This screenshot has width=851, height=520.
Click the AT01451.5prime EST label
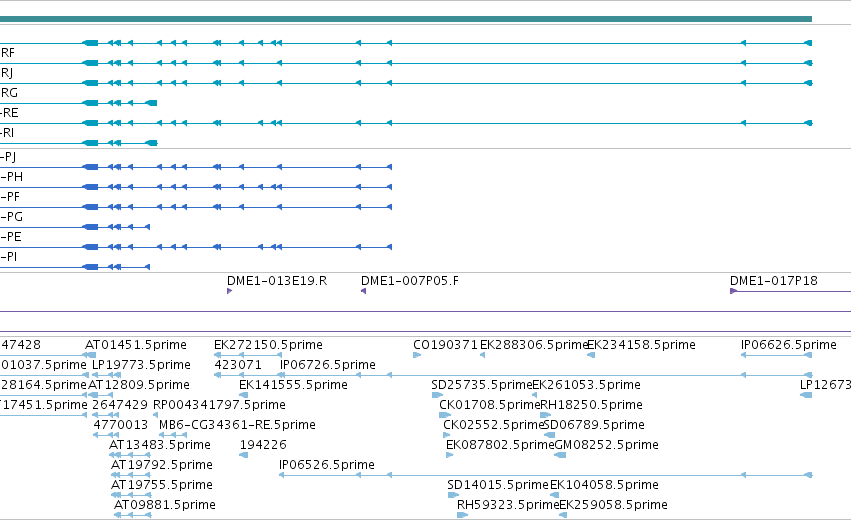[136, 345]
